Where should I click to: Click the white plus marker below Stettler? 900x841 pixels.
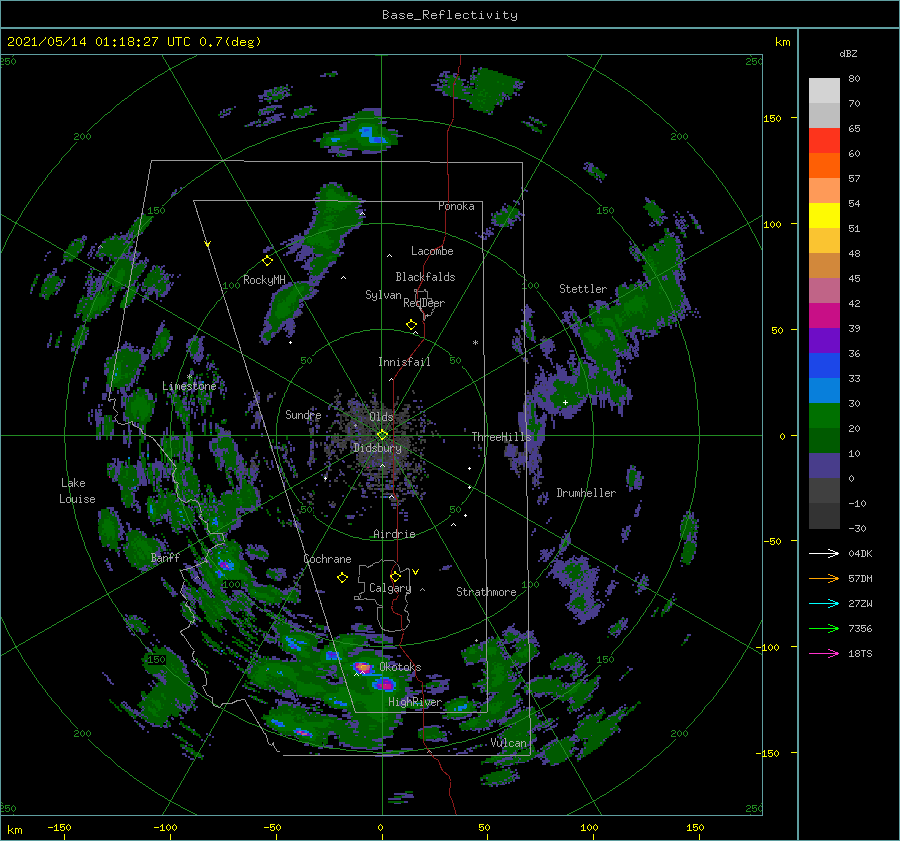click(565, 402)
